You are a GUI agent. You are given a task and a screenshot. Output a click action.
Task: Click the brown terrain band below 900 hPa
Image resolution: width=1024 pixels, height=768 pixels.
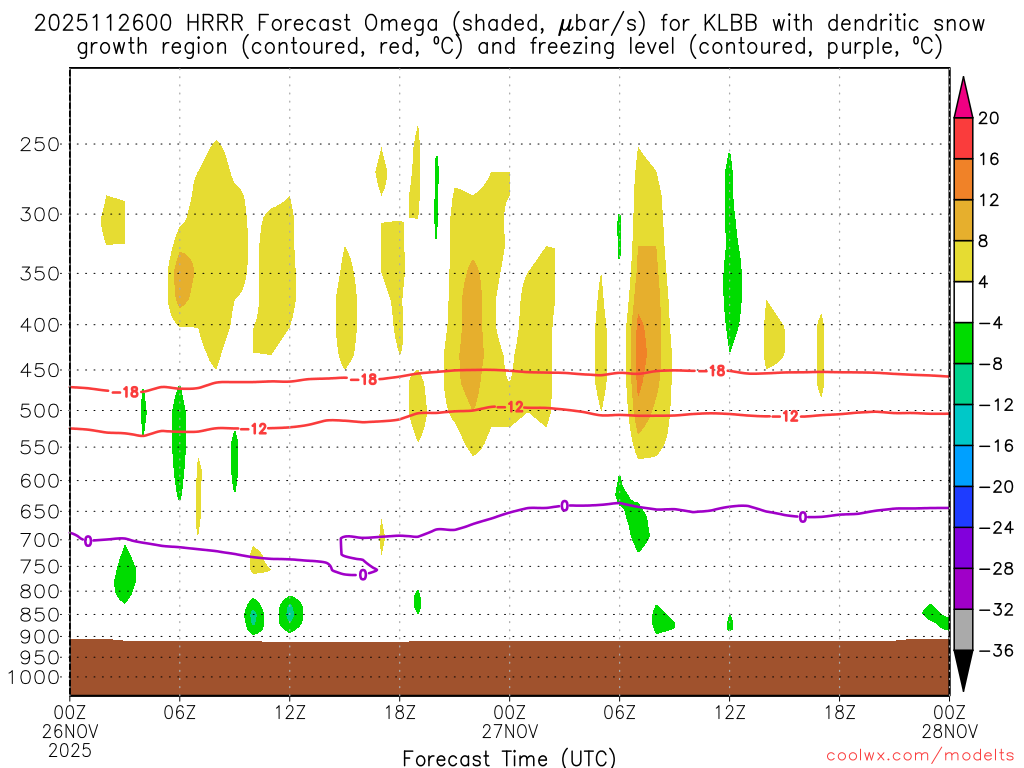[x=509, y=667]
